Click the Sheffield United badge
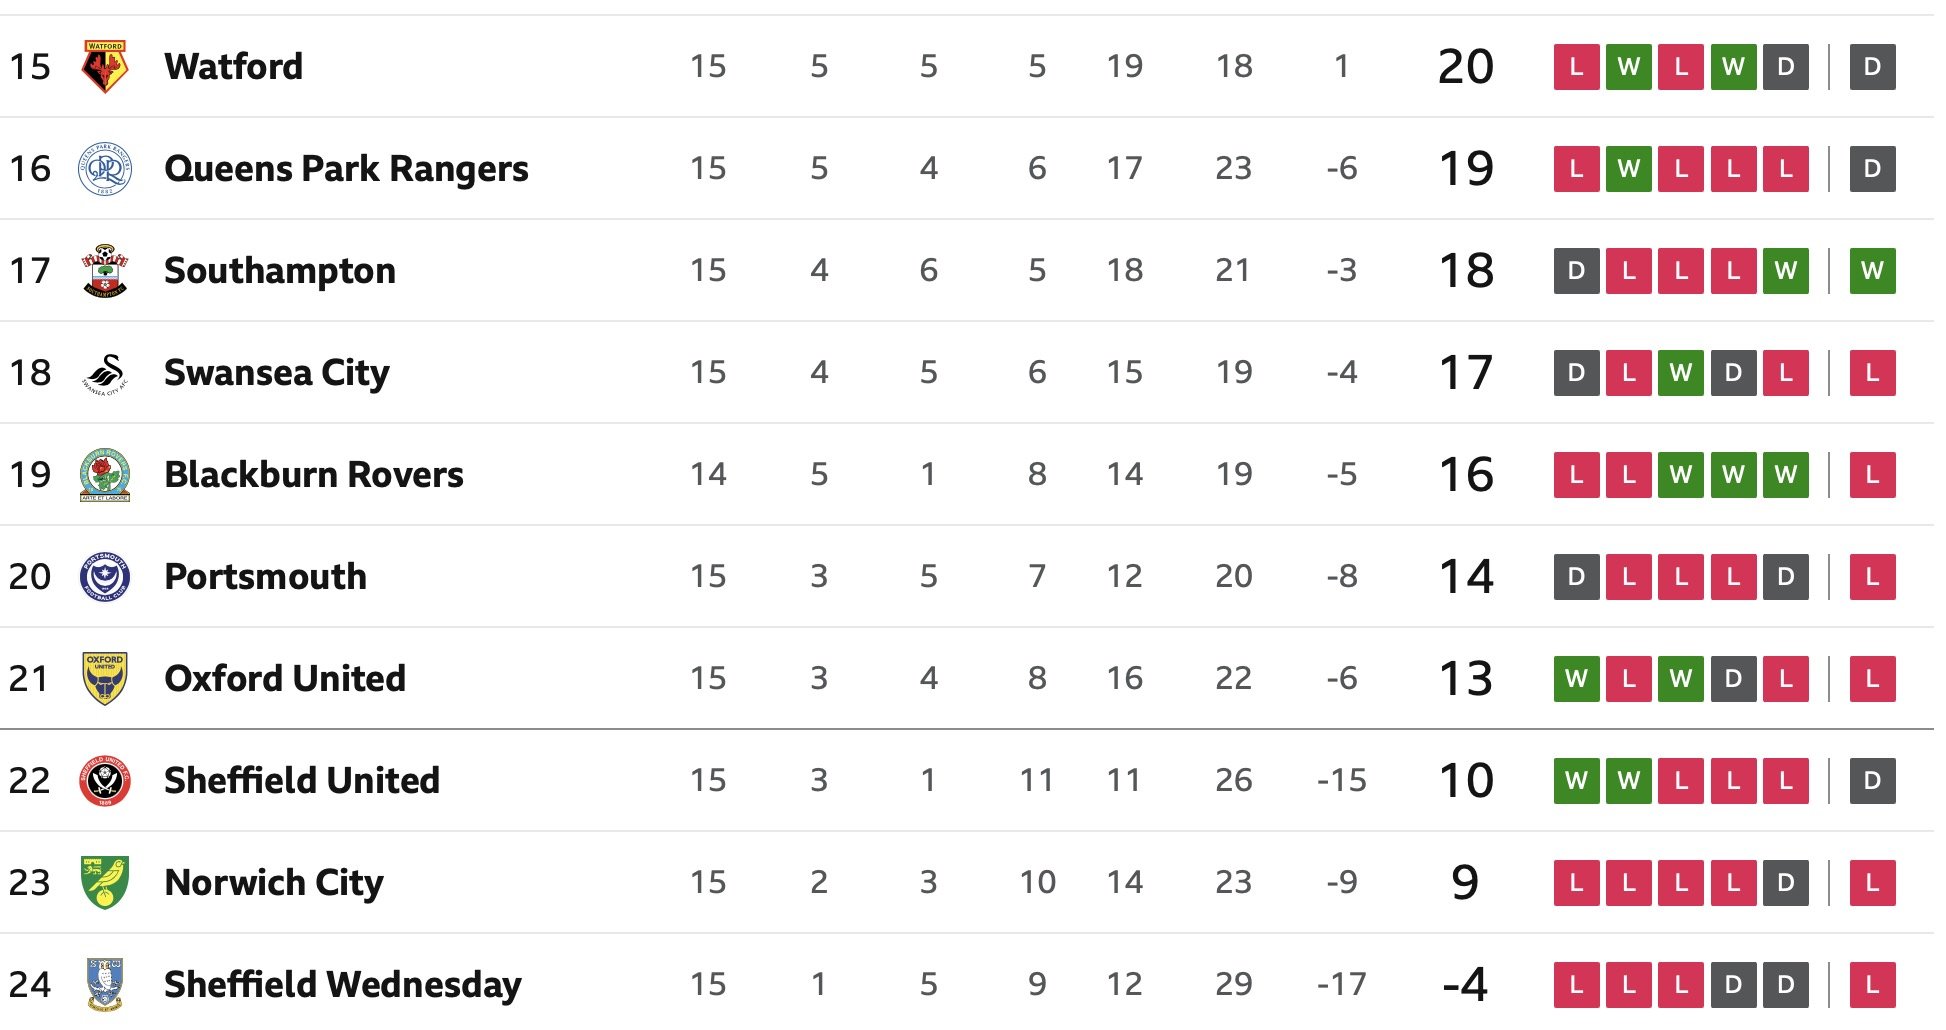This screenshot has width=1946, height=1030. point(105,781)
